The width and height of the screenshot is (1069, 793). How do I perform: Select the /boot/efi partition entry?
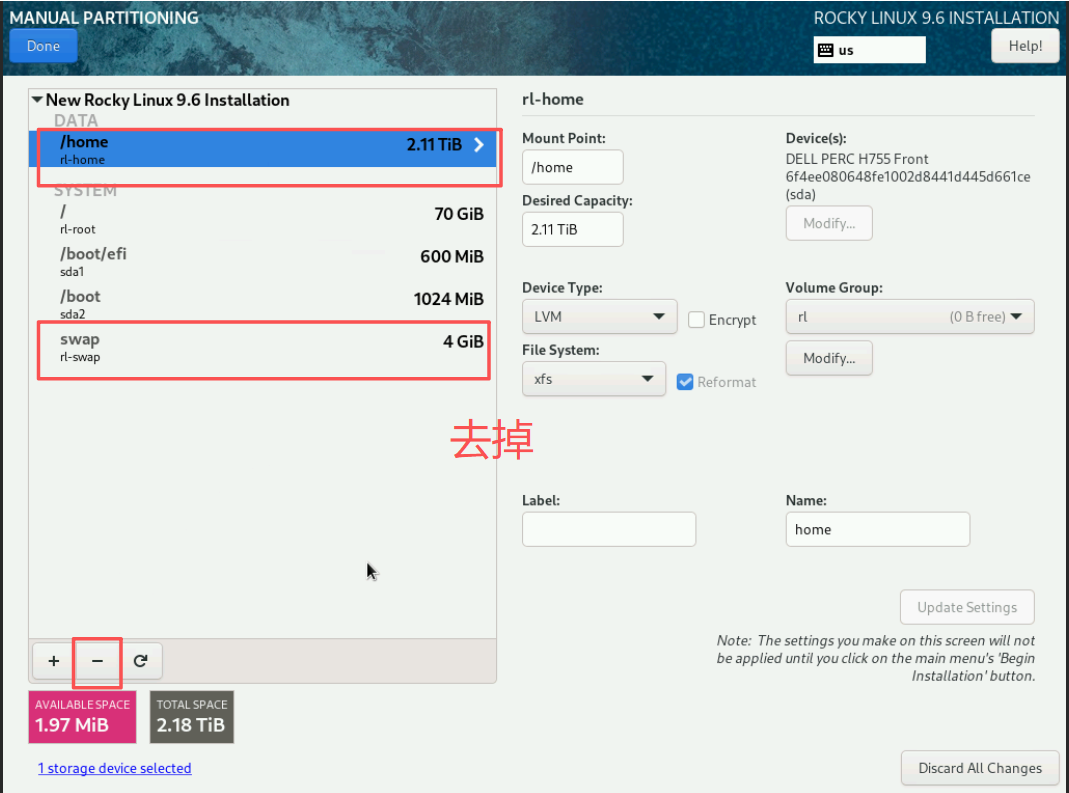(x=262, y=261)
